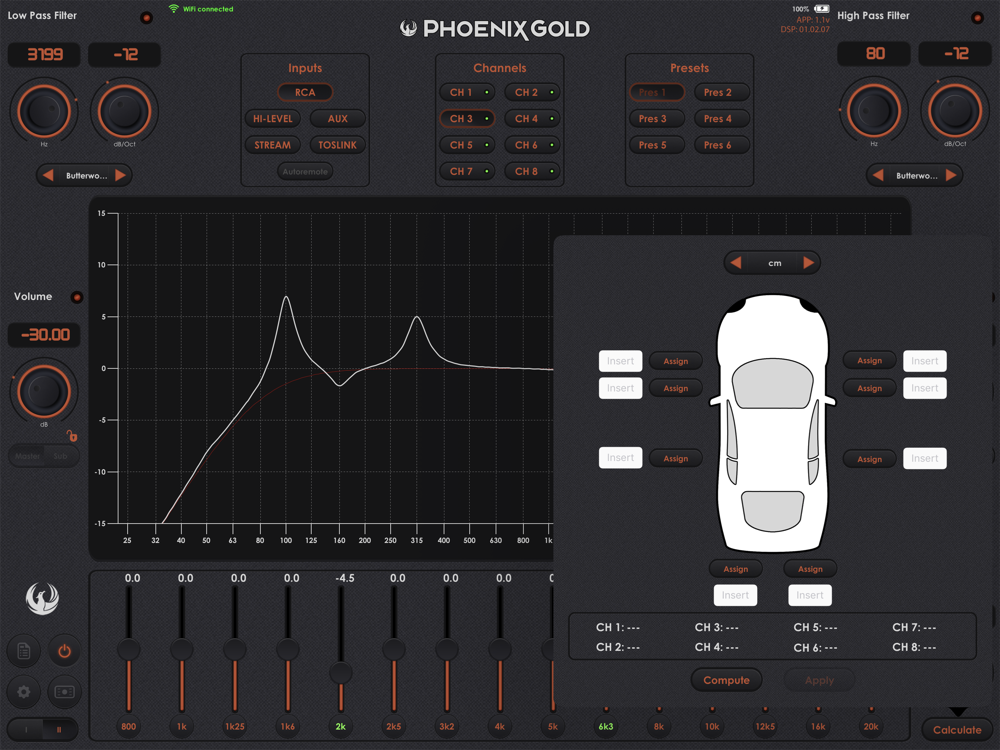The image size is (1000, 750).
Task: Select the HI-LEVEL input
Action: [x=272, y=119]
